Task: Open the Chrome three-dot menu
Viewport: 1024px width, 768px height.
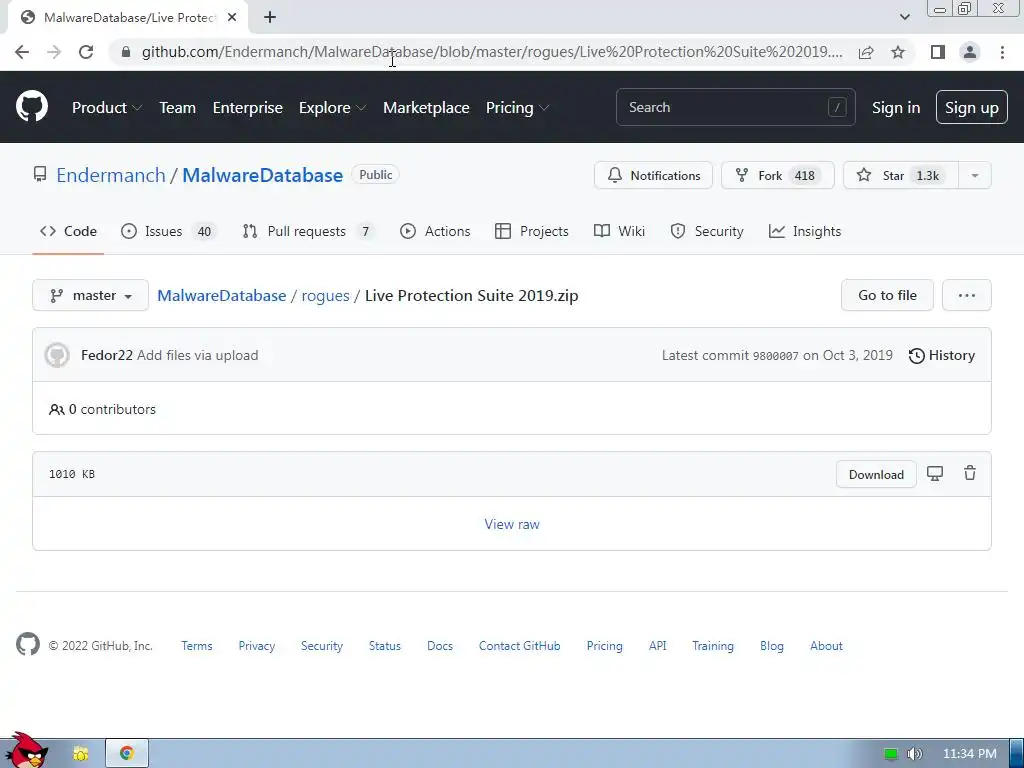Action: click(1002, 52)
